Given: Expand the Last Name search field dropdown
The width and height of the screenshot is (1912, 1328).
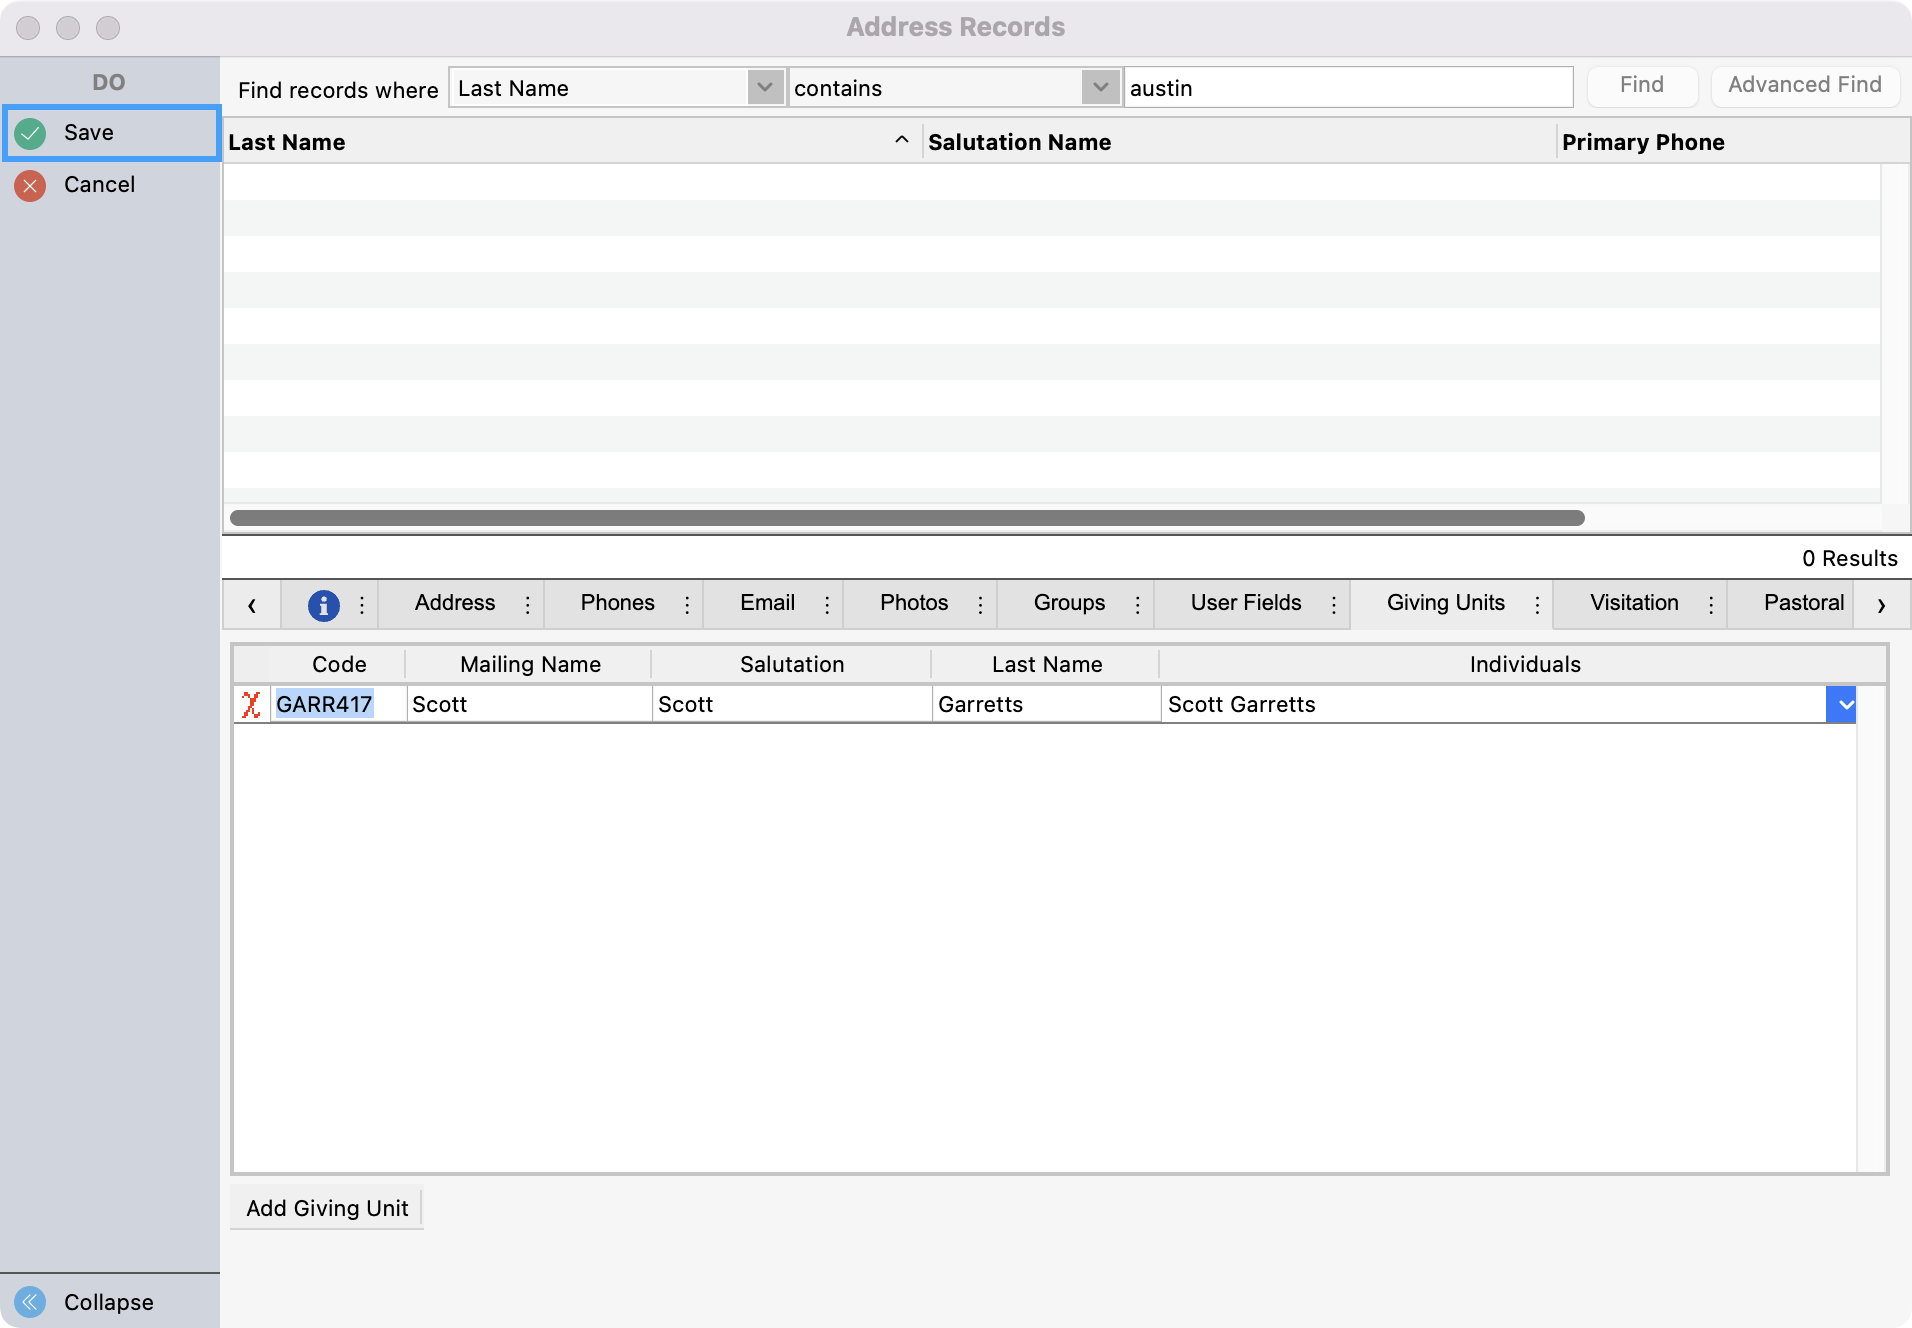Looking at the screenshot, I should [x=765, y=88].
